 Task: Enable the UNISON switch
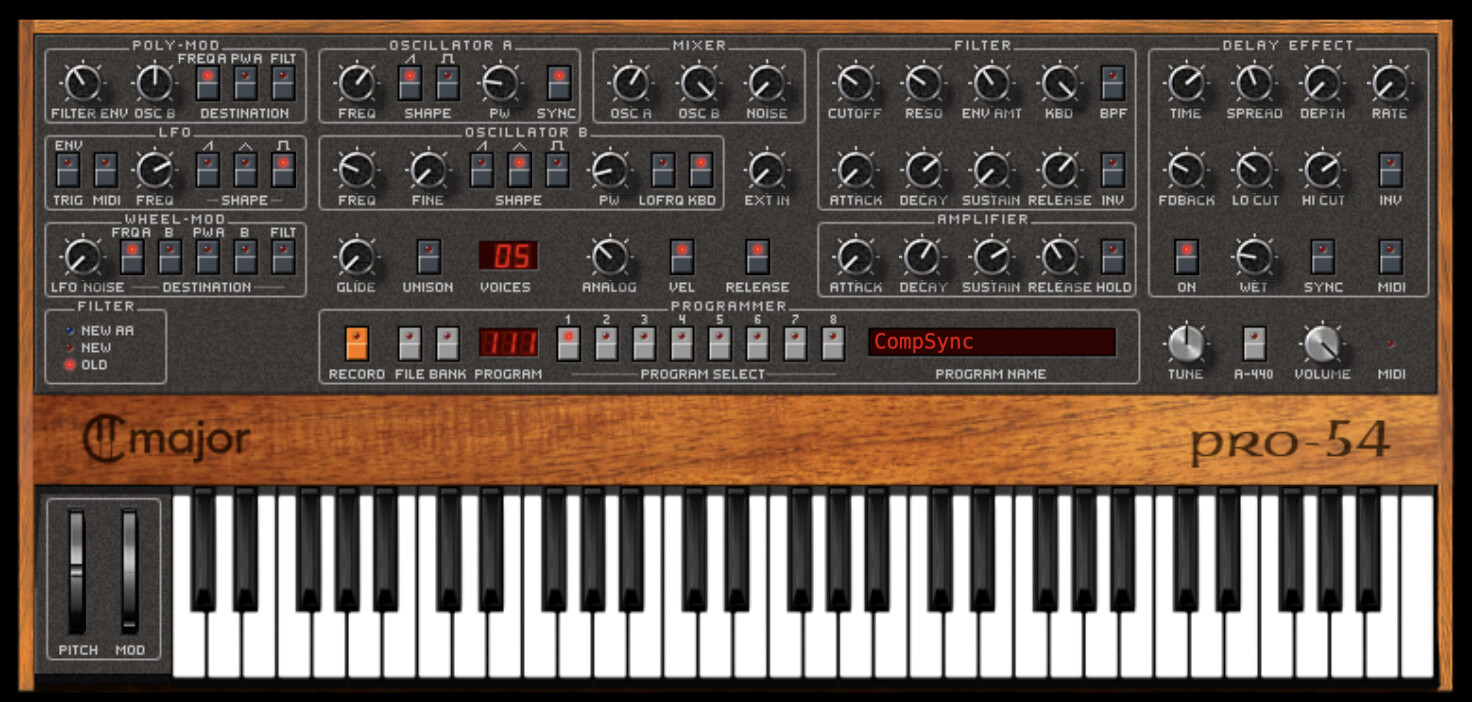pos(428,257)
